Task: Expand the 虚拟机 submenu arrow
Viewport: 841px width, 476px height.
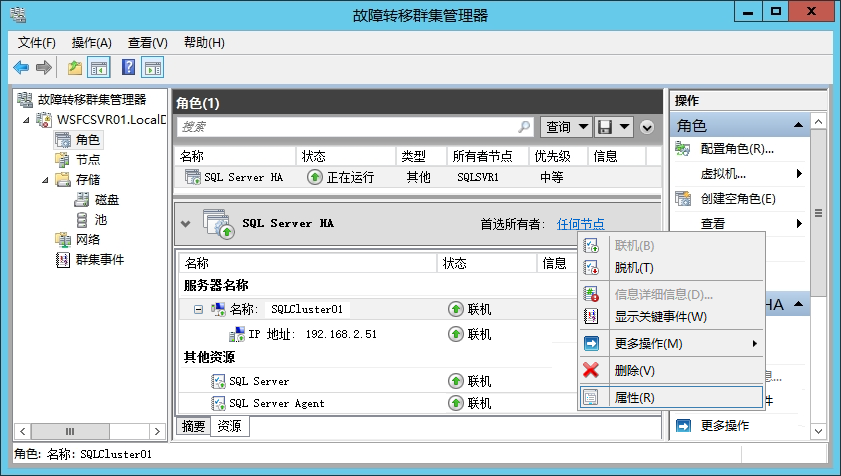Action: point(799,173)
